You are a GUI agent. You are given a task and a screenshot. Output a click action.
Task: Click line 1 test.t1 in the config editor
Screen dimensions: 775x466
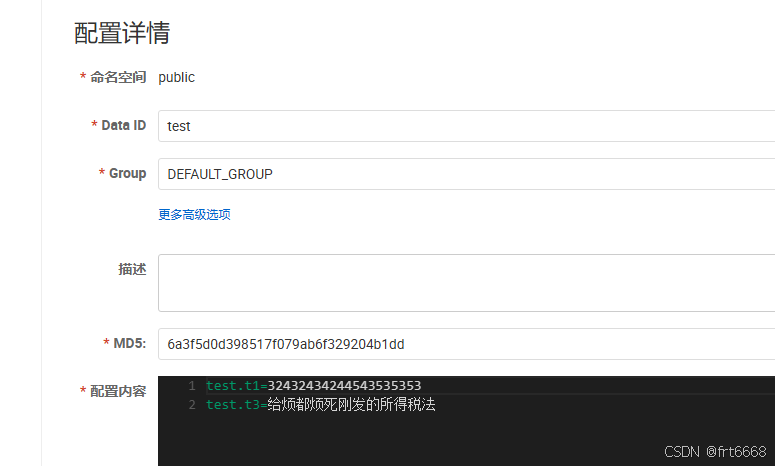pyautogui.click(x=313, y=385)
